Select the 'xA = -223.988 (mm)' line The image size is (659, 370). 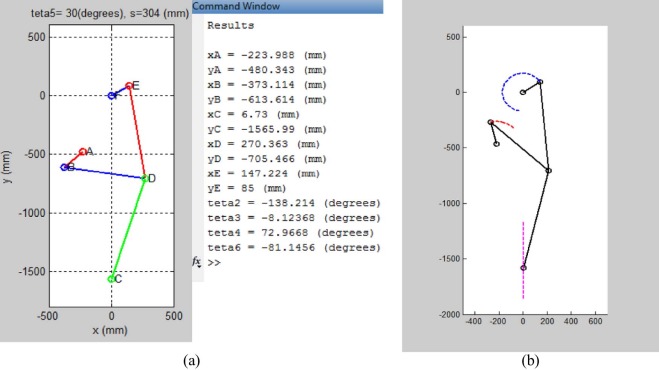point(267,55)
